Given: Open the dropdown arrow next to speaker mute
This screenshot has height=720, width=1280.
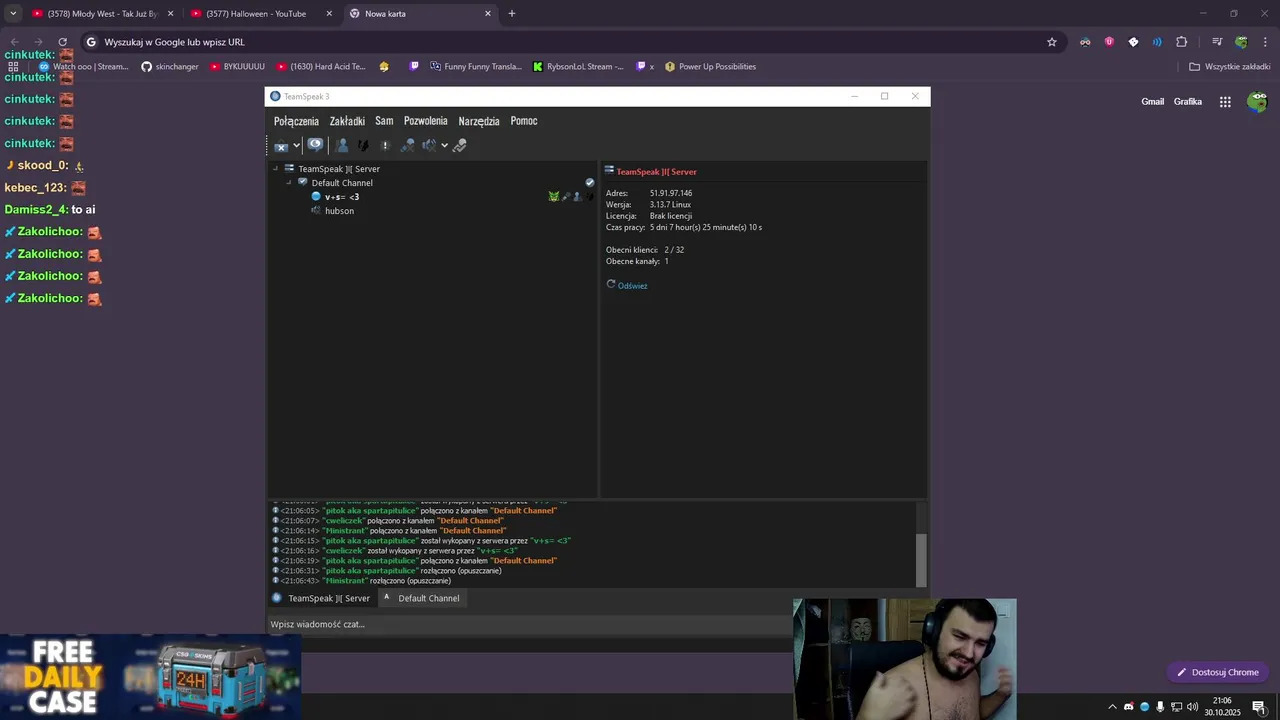Looking at the screenshot, I should [444, 146].
